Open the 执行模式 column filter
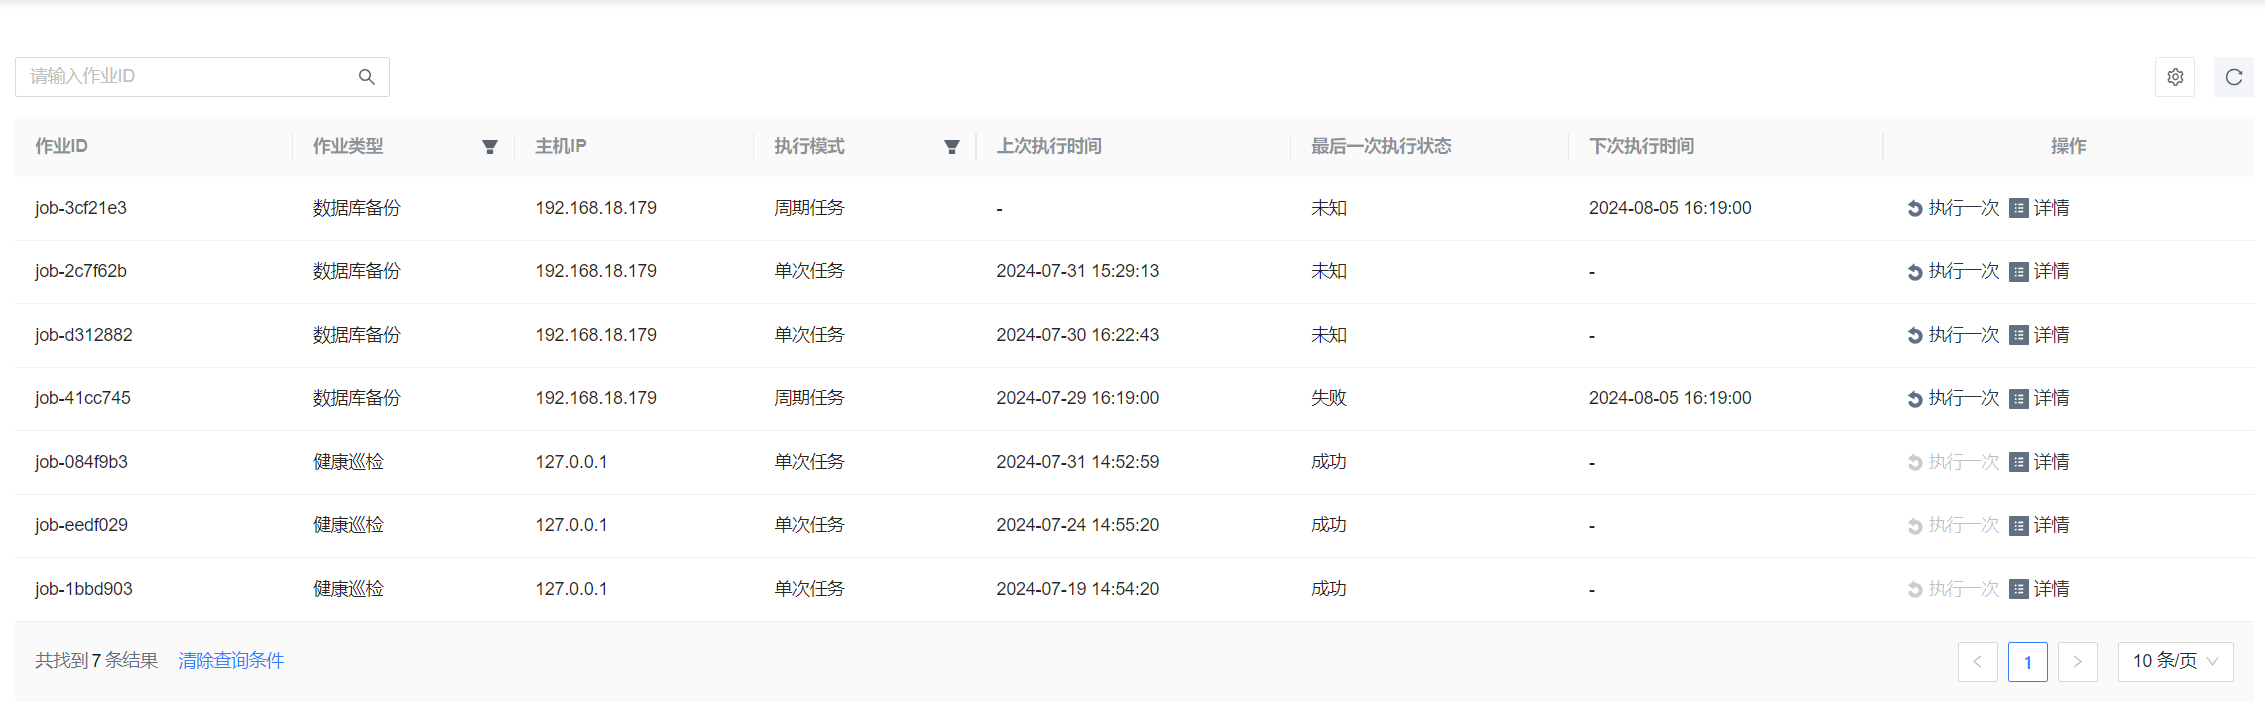The width and height of the screenshot is (2265, 710). coord(952,147)
